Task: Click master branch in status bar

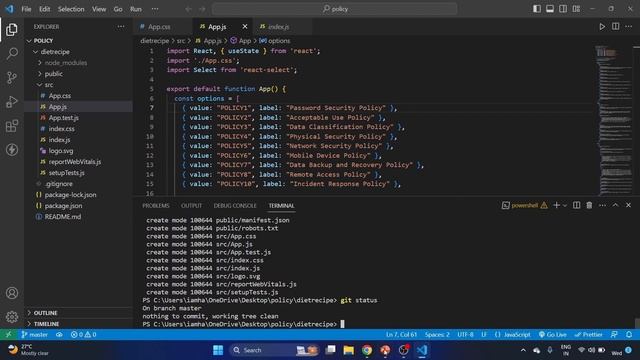Action: coord(34,334)
